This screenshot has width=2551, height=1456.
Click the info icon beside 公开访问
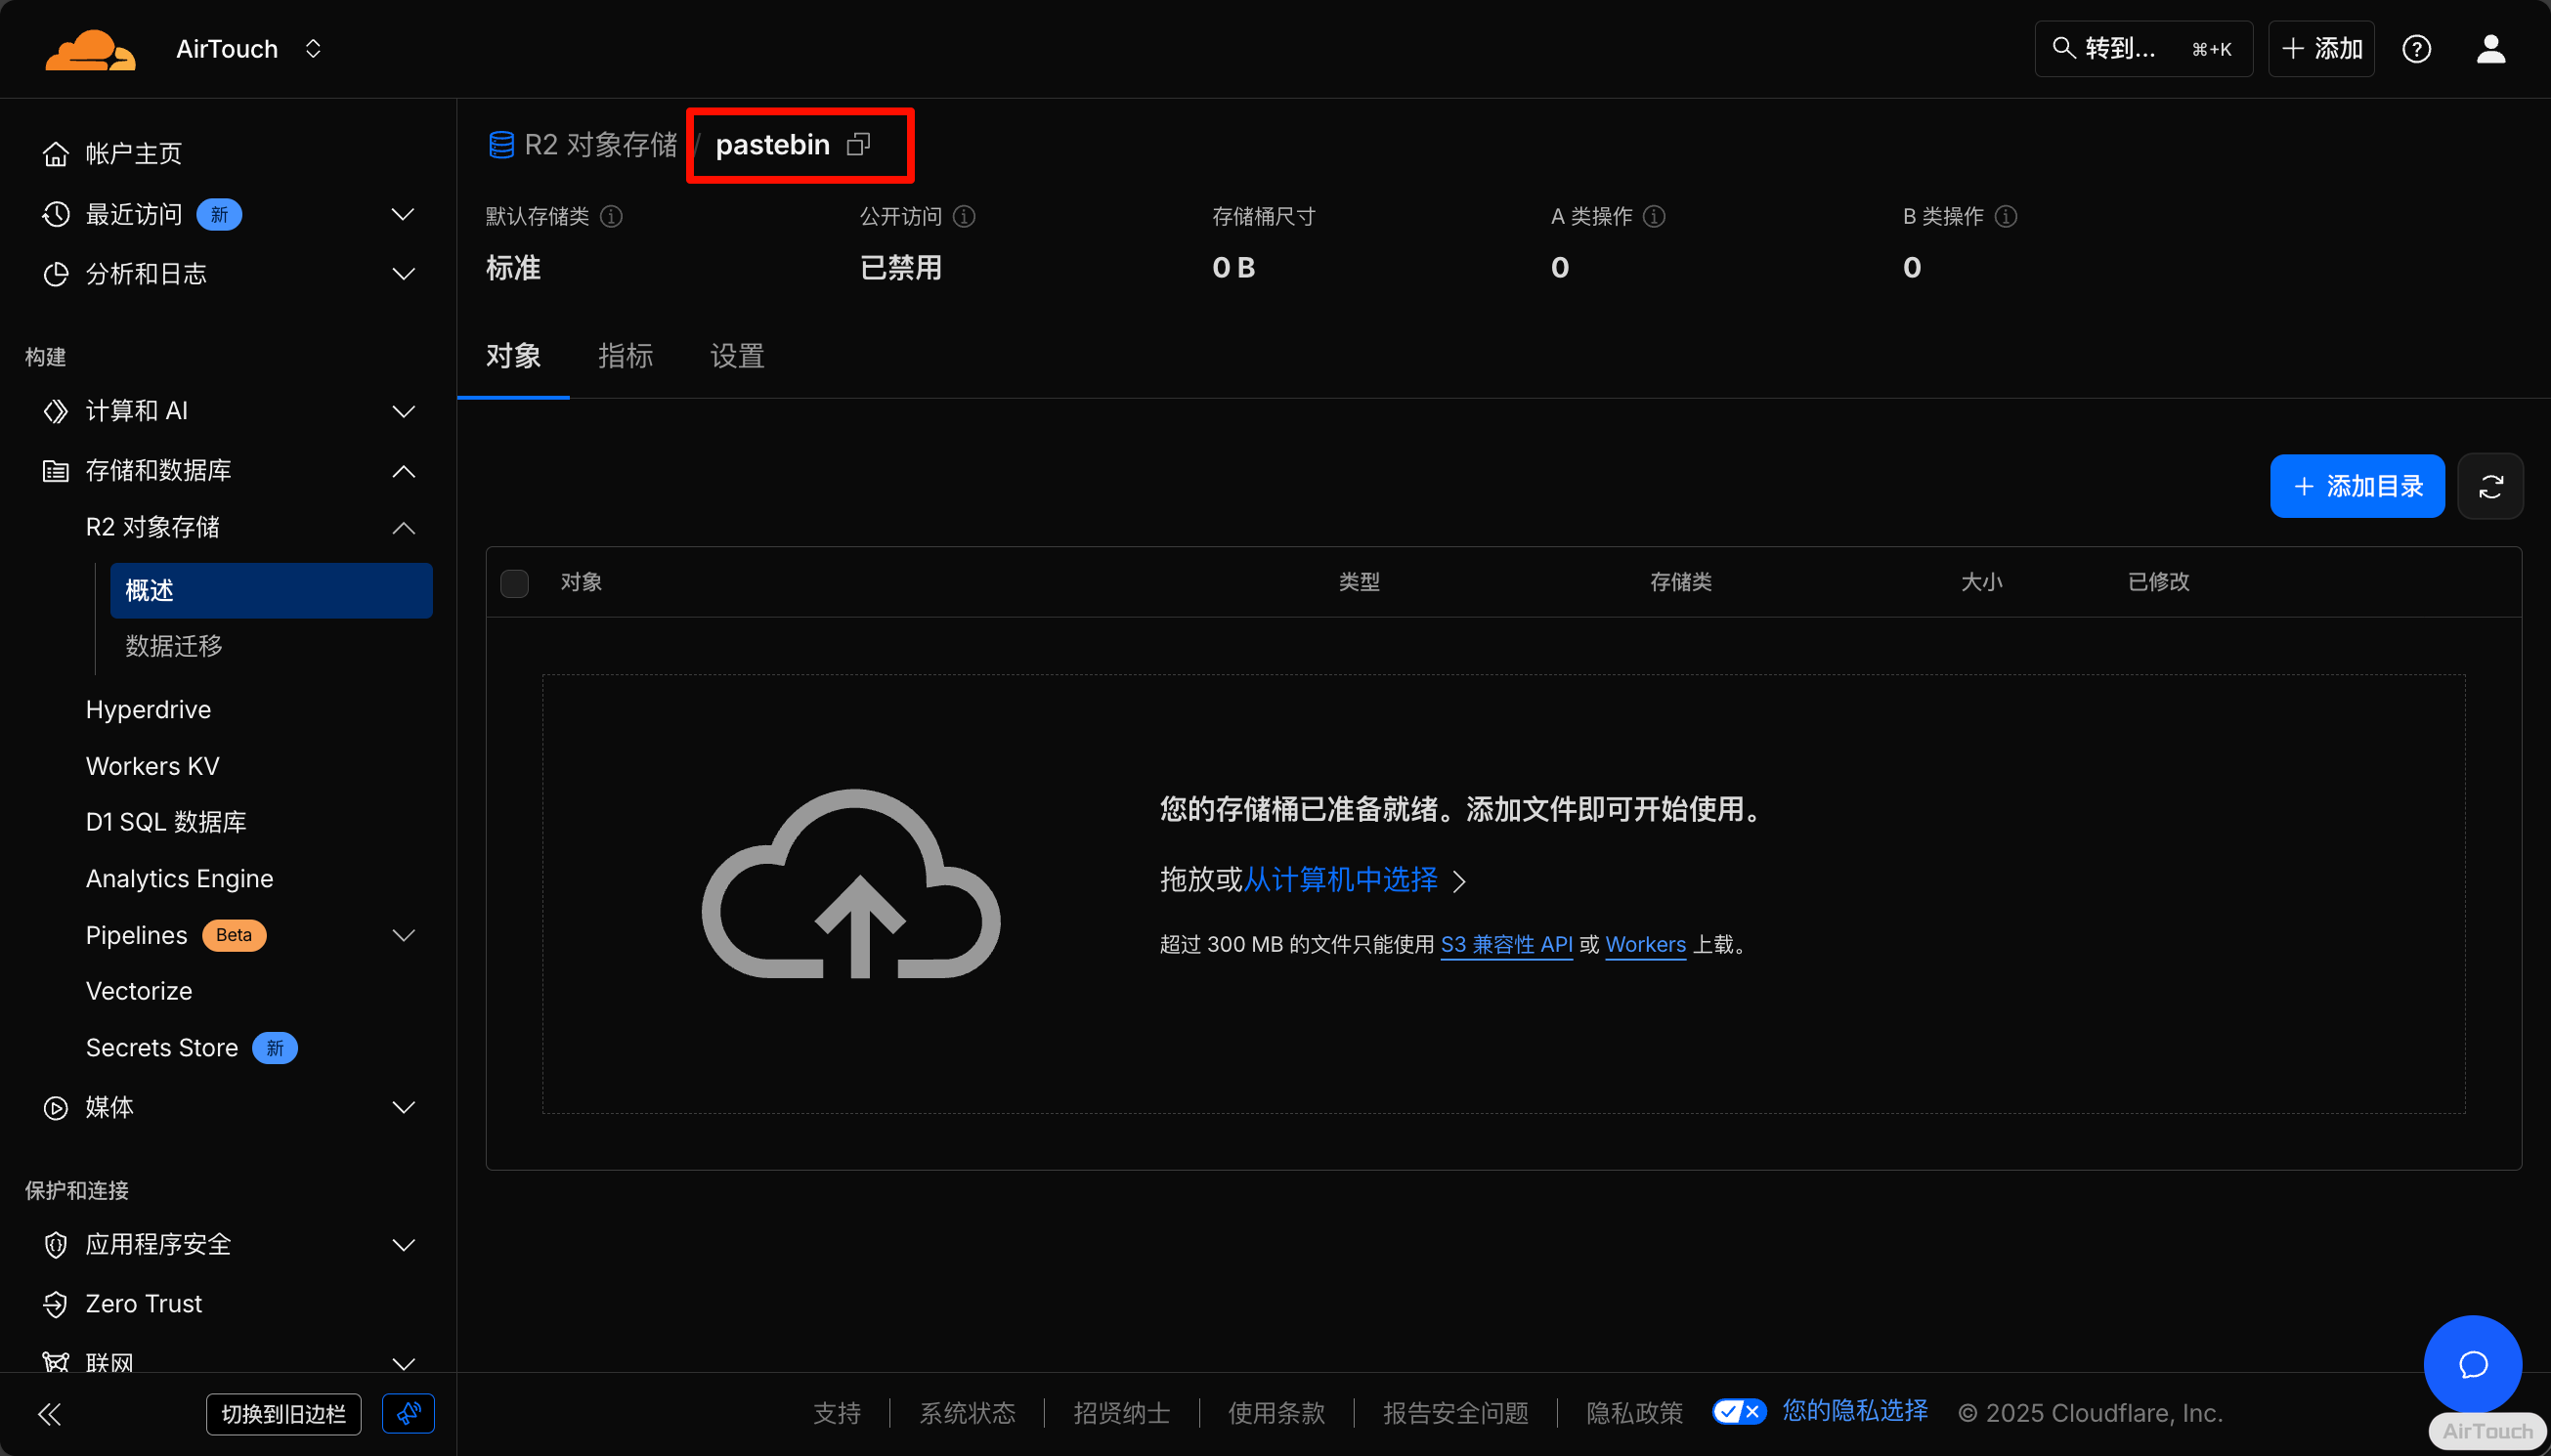964,216
